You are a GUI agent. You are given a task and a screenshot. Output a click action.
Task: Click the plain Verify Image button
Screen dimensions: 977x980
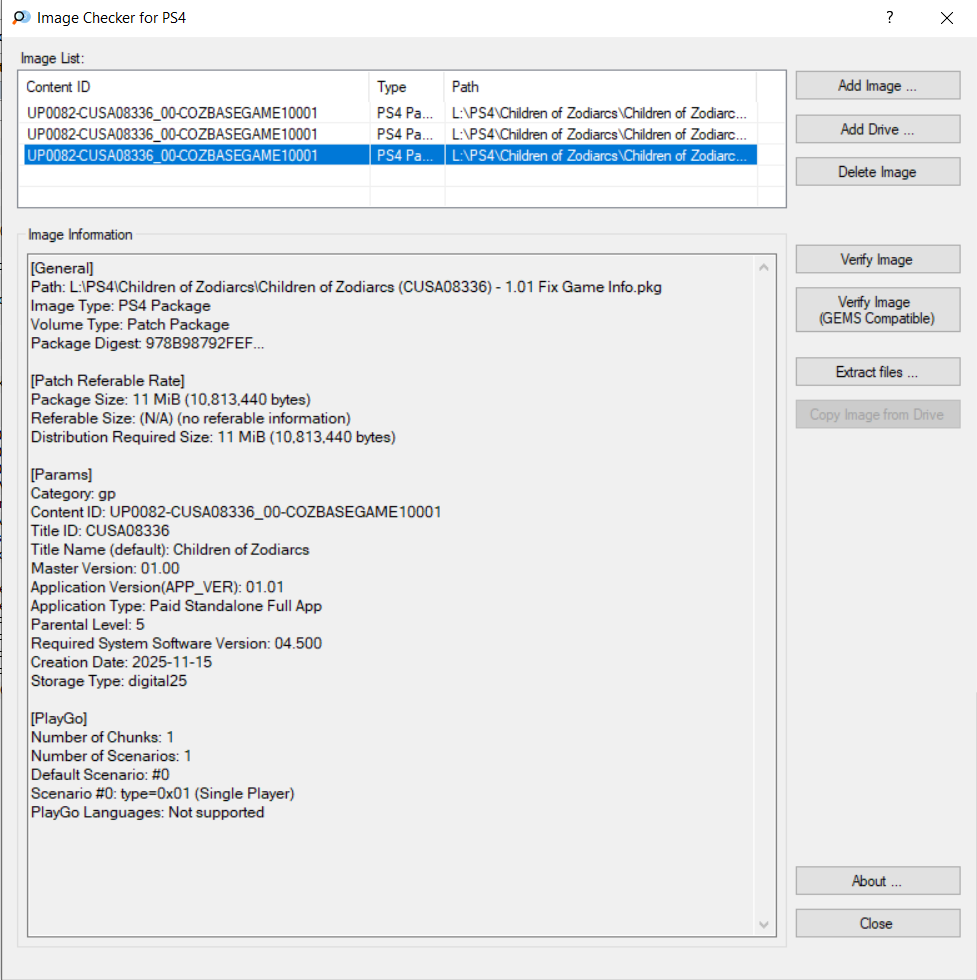click(877, 260)
